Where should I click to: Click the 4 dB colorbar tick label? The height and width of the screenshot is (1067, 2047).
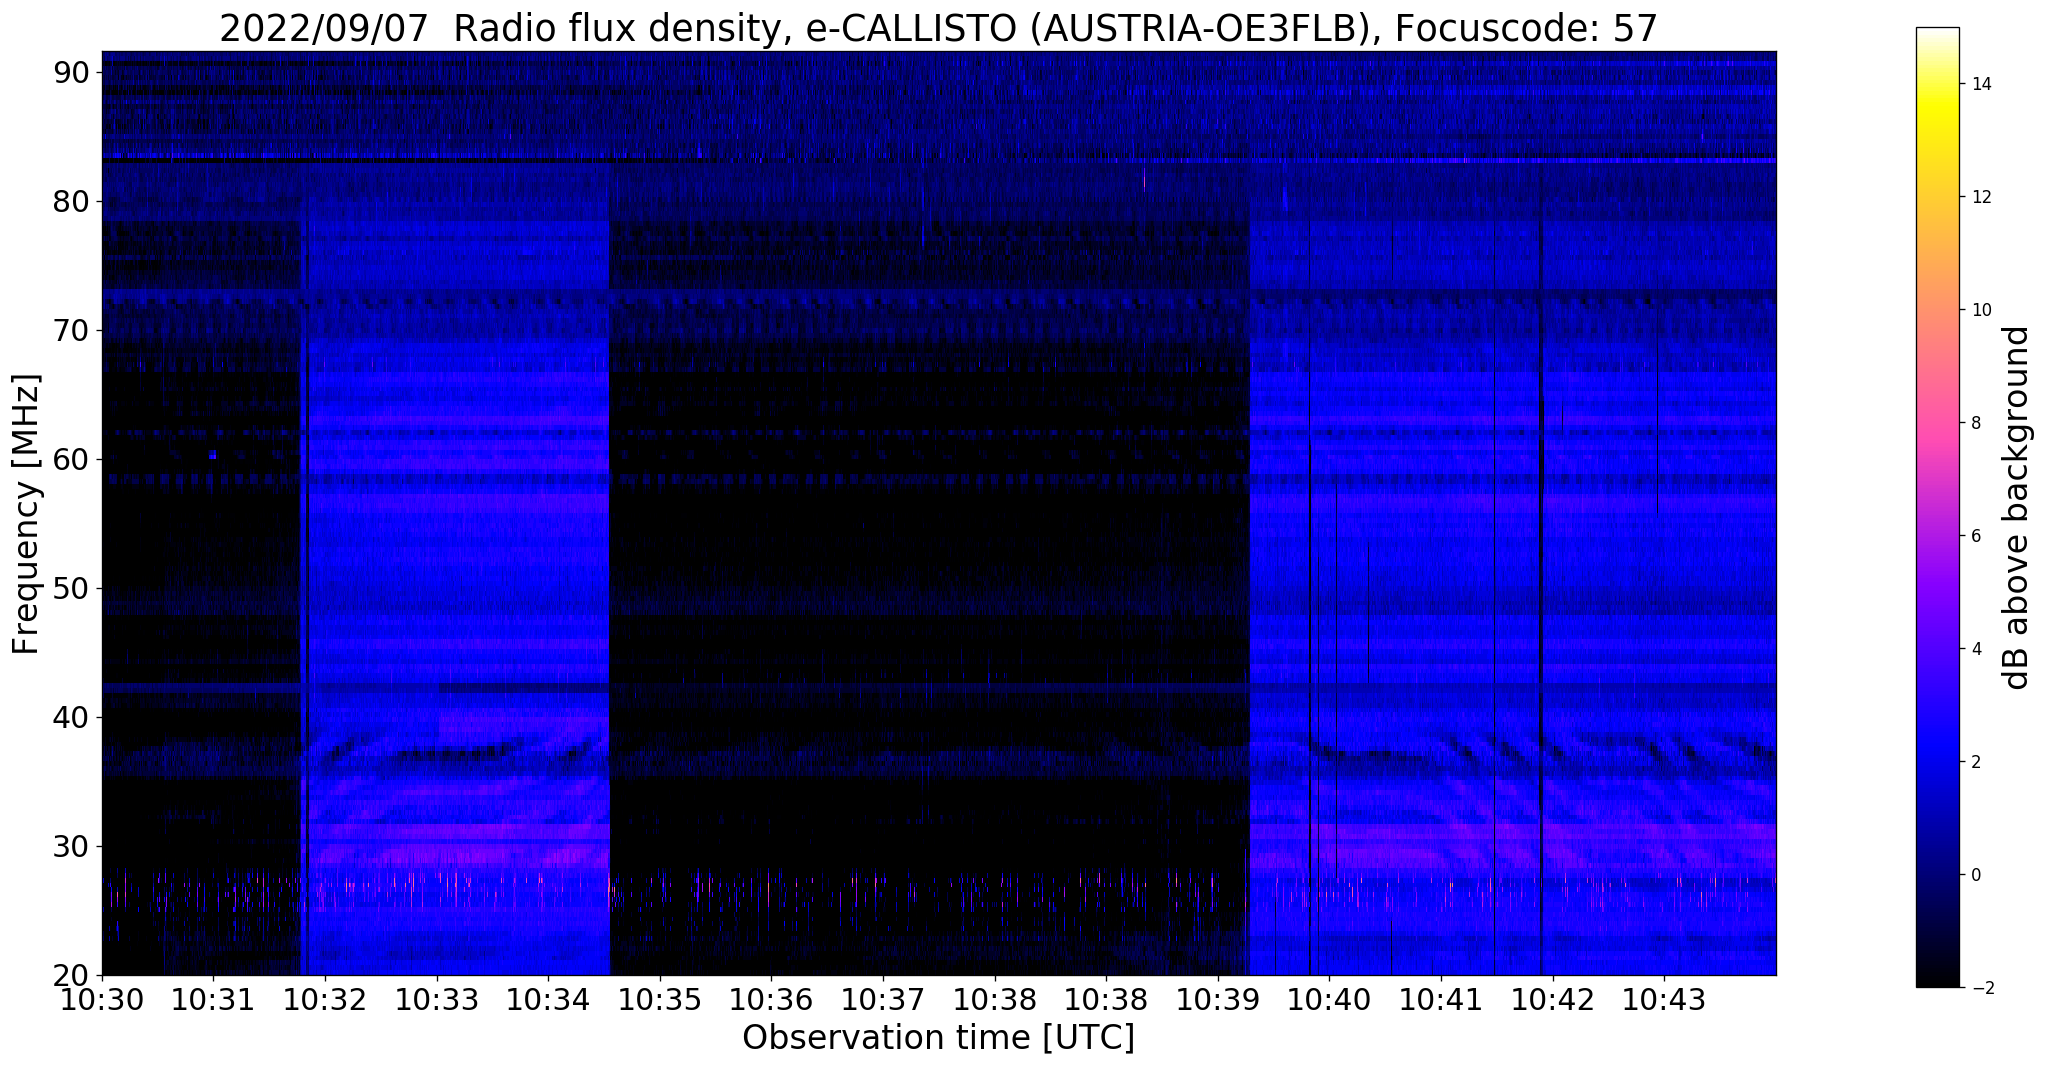pos(1975,649)
